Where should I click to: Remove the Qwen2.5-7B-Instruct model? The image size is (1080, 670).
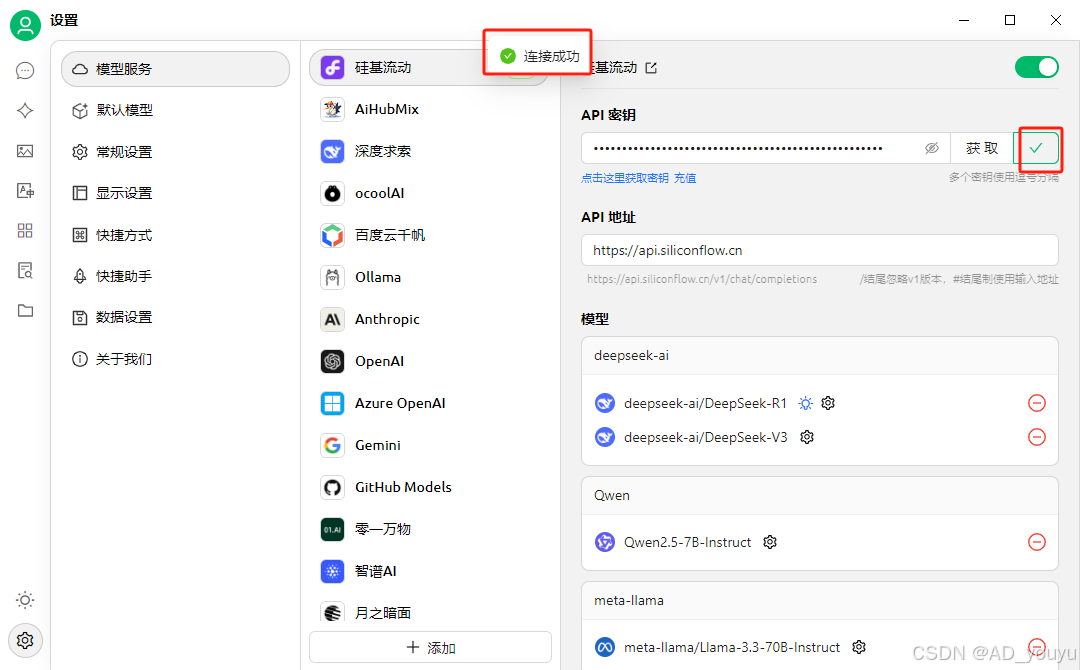(1037, 542)
